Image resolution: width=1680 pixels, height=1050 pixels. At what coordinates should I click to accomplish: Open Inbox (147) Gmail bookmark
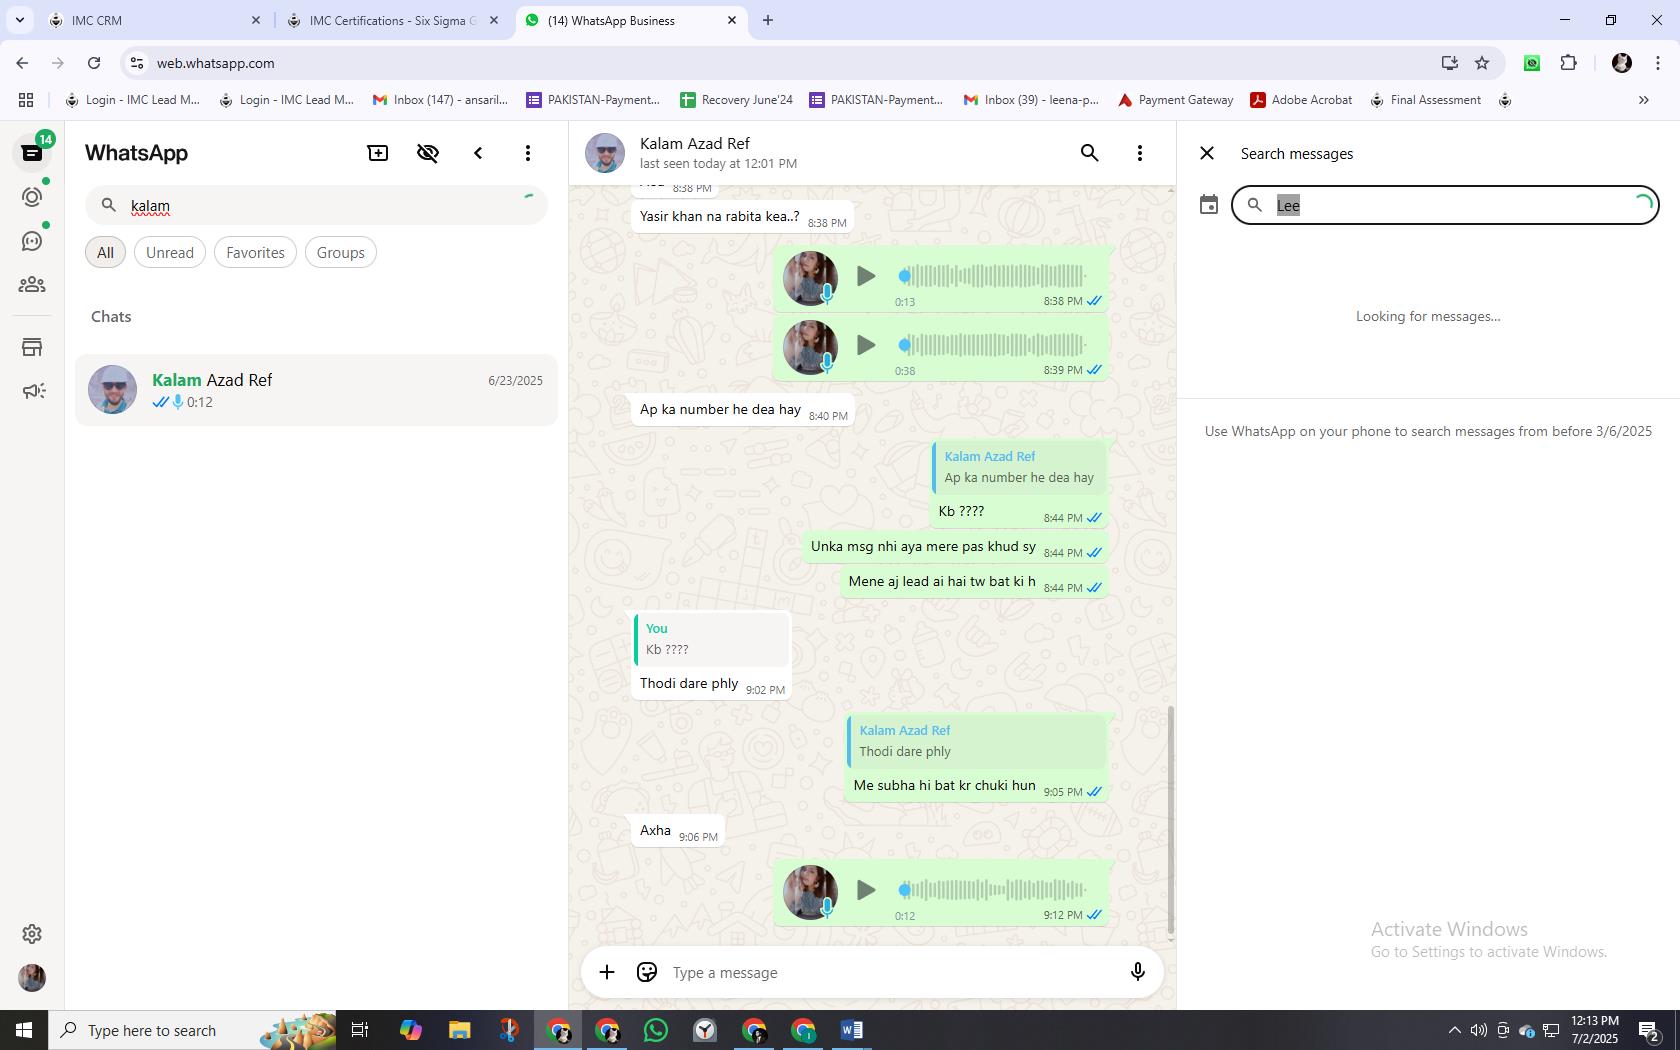point(440,100)
